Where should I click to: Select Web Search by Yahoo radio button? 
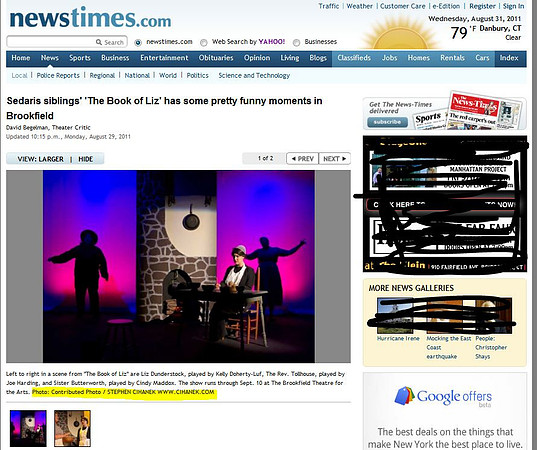[x=203, y=42]
